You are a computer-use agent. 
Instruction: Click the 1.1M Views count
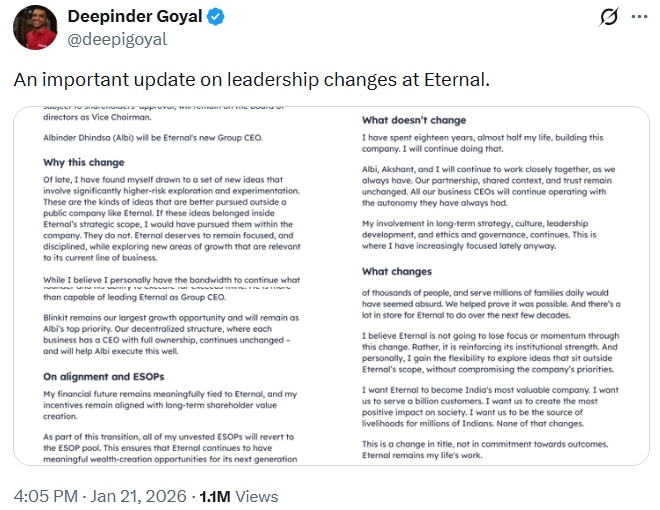[x=239, y=496]
